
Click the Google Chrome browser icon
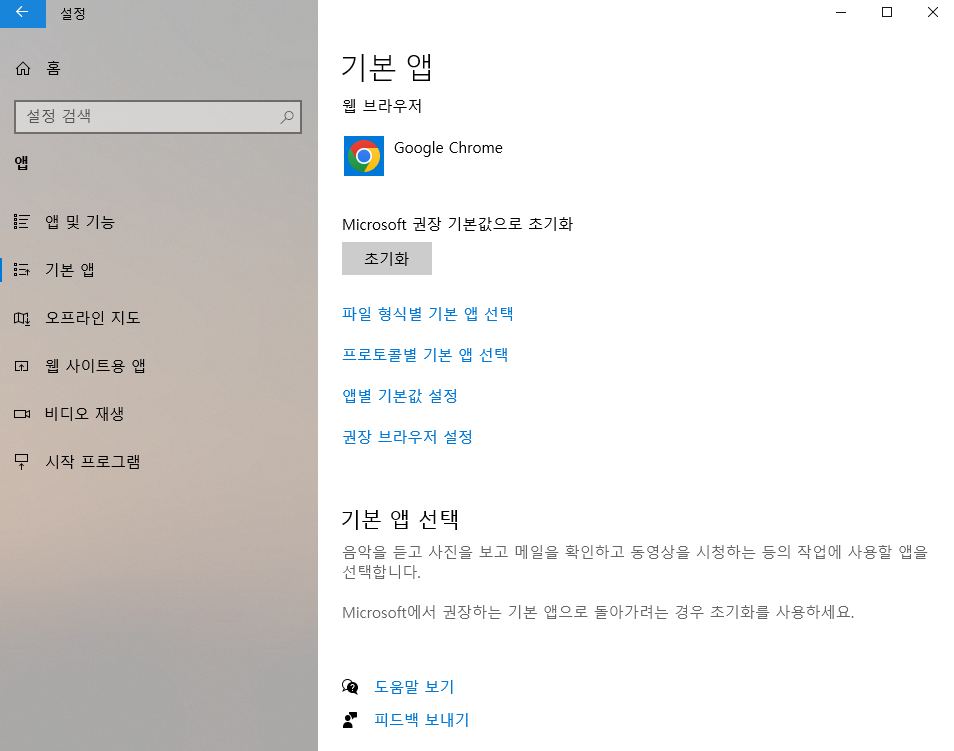click(364, 156)
